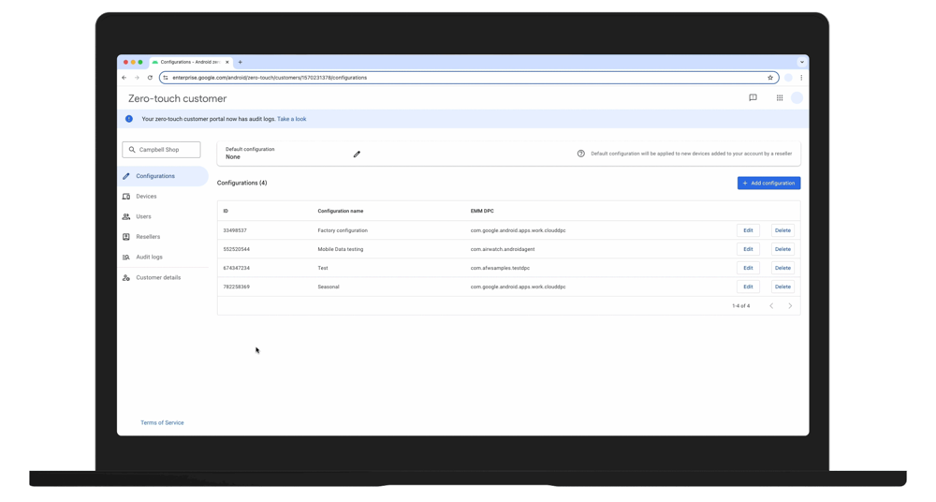Click the Audit logs sidebar icon

(126, 257)
